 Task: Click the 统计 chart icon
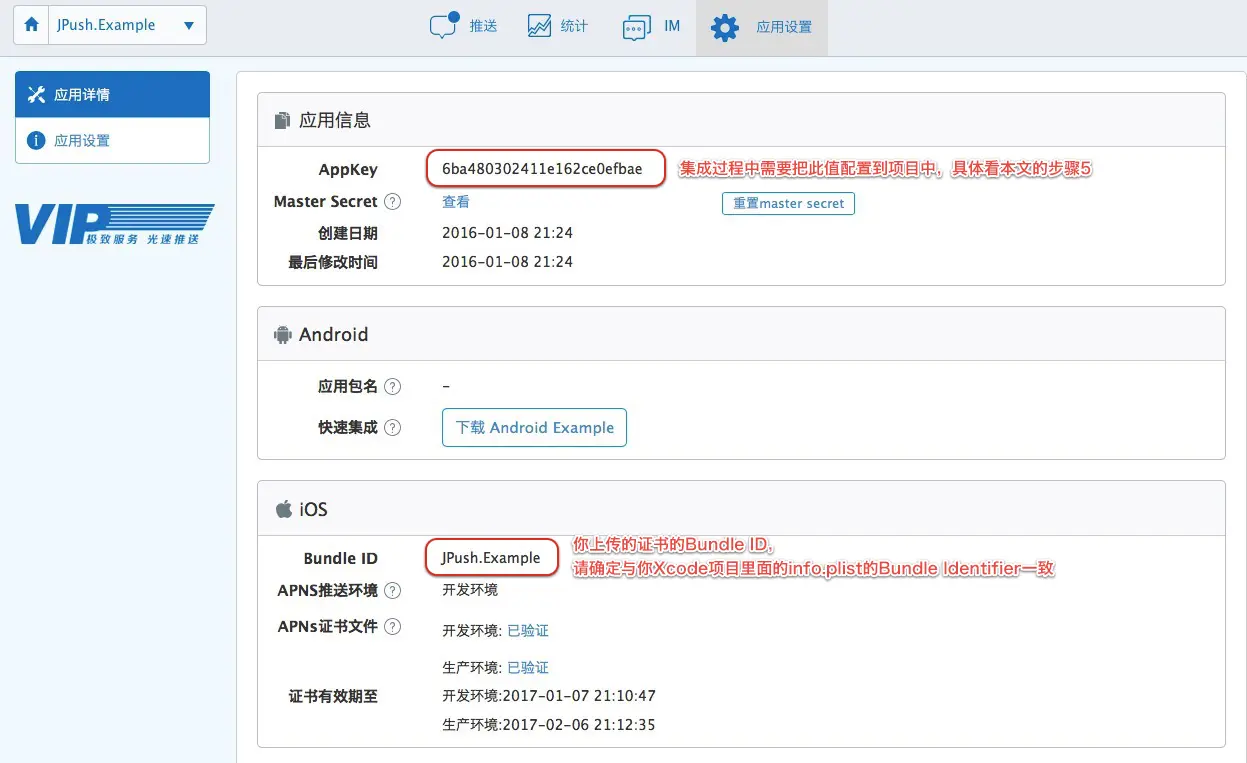tap(539, 26)
